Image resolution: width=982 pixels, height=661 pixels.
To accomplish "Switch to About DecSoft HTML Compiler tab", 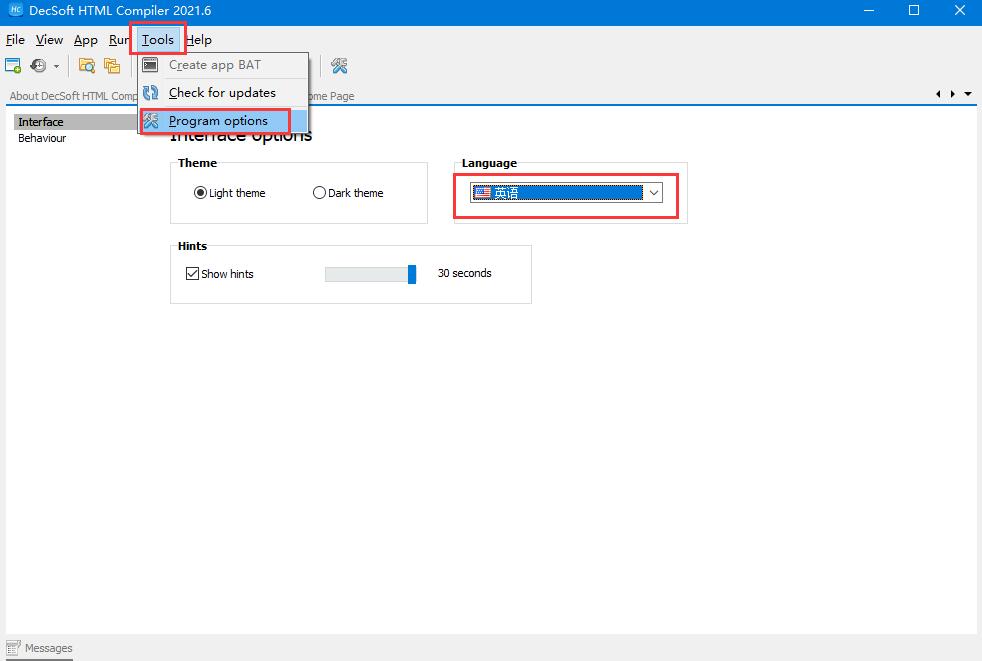I will 73,96.
